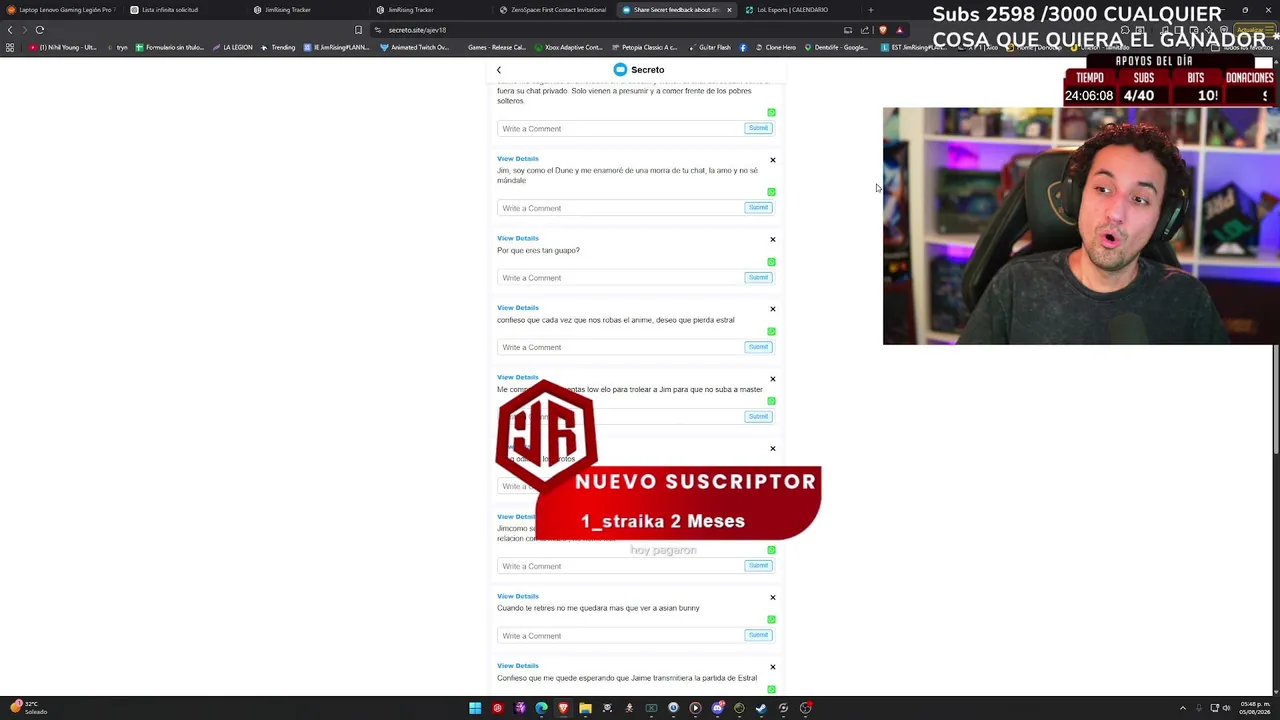This screenshot has height=720, width=1280.
Task: Open the Xbox Adaptive Cont... bookmark
Action: (x=569, y=47)
